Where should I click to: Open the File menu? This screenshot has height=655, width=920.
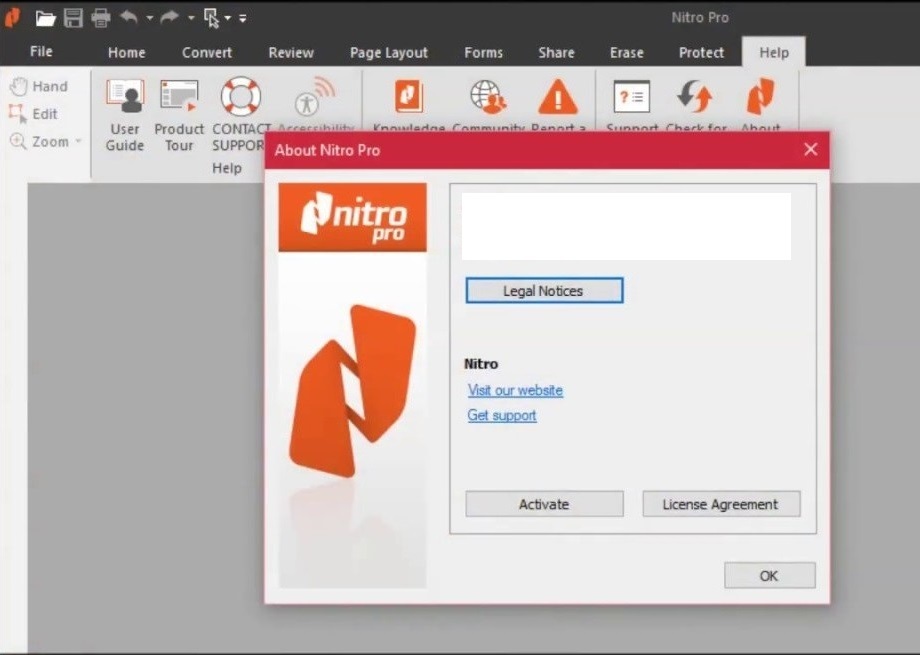click(41, 52)
